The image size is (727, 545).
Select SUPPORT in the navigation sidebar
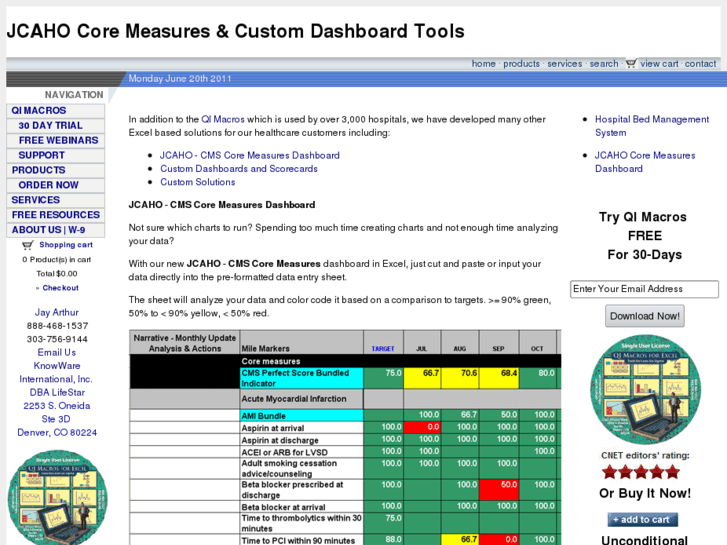(x=56, y=155)
